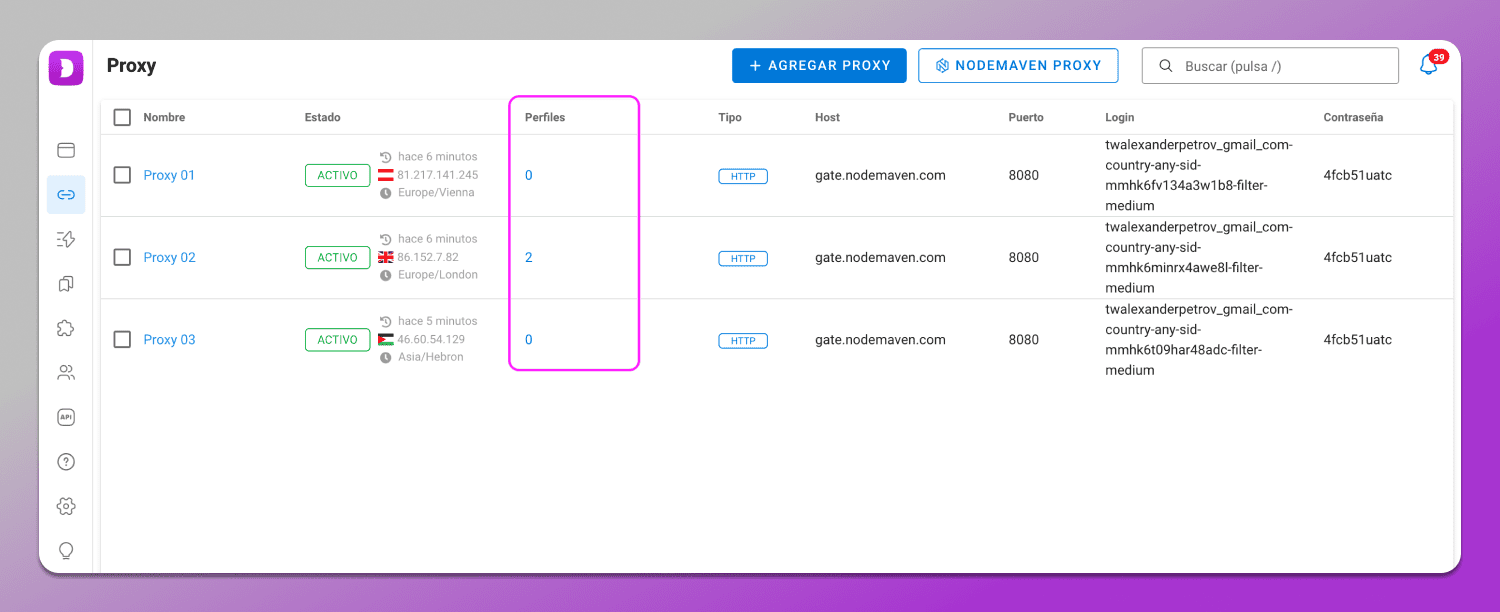Image resolution: width=1500 pixels, height=612 pixels.
Task: Click the NODEMAVEN PROXY button
Action: pyautogui.click(x=1018, y=65)
